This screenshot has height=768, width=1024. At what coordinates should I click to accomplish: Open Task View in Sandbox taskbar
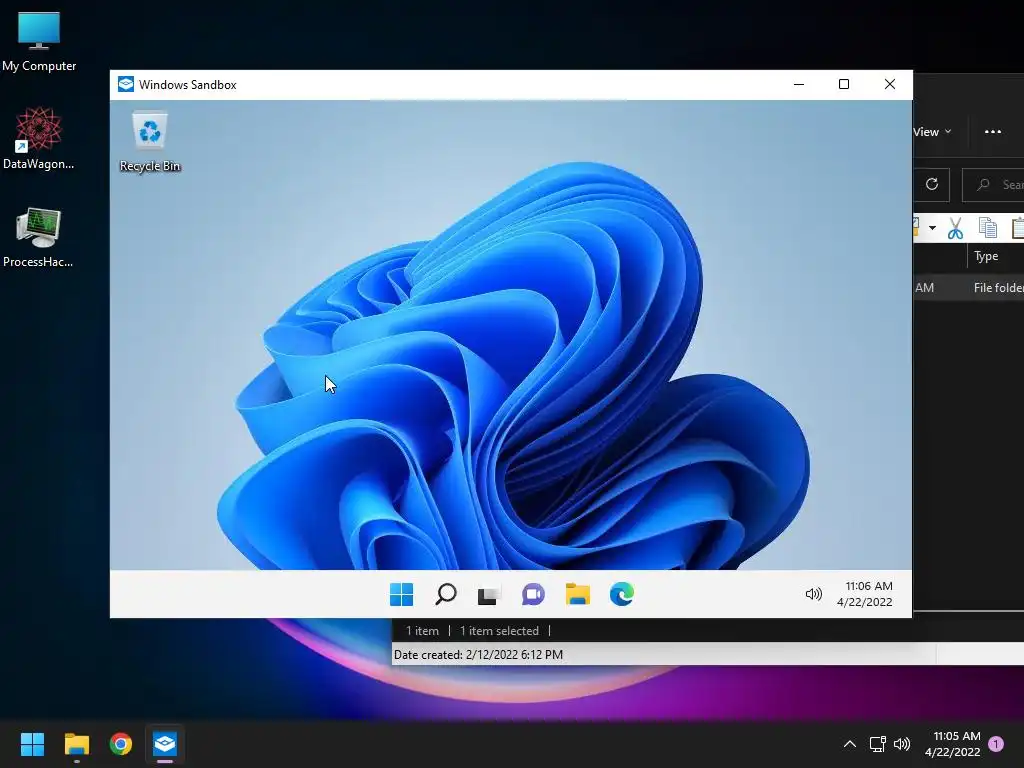pos(488,594)
